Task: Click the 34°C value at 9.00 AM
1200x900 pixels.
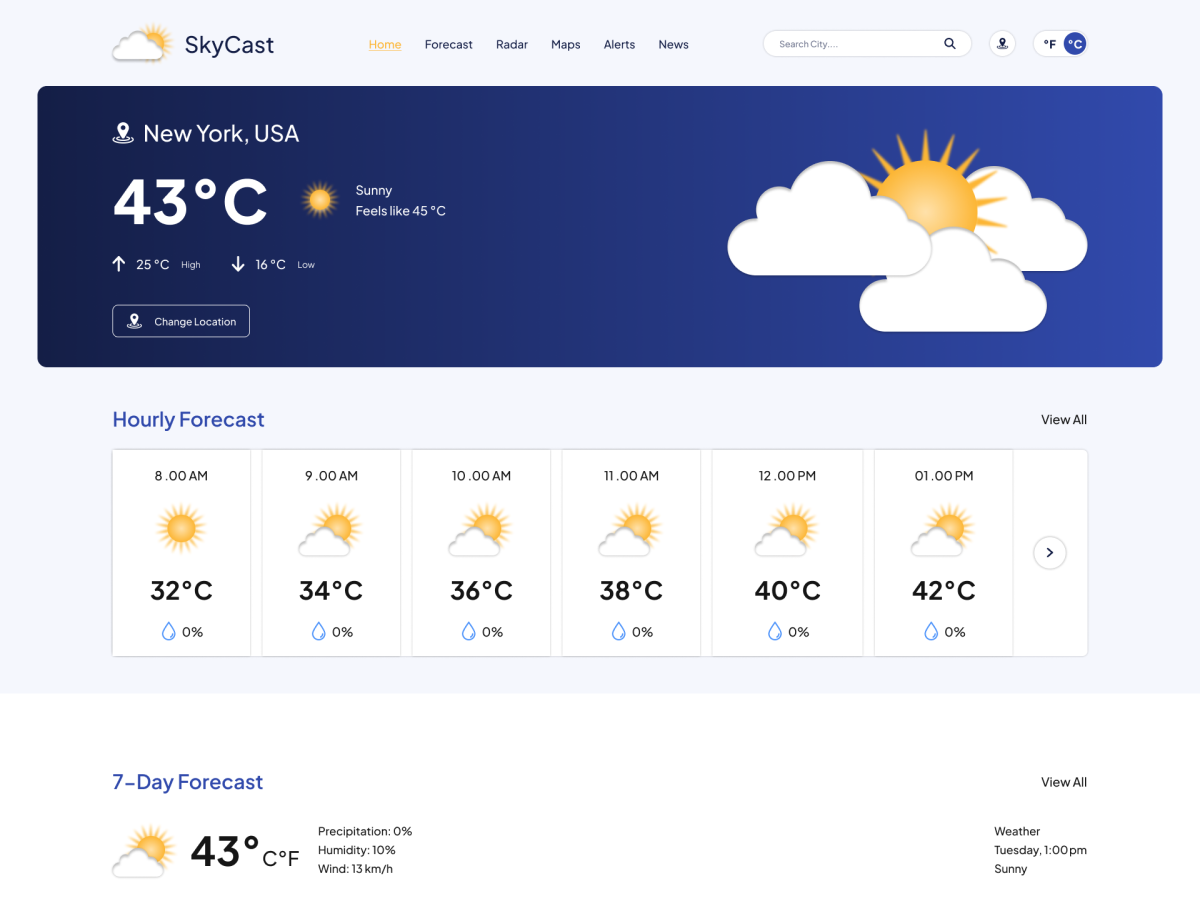Action: coord(331,590)
